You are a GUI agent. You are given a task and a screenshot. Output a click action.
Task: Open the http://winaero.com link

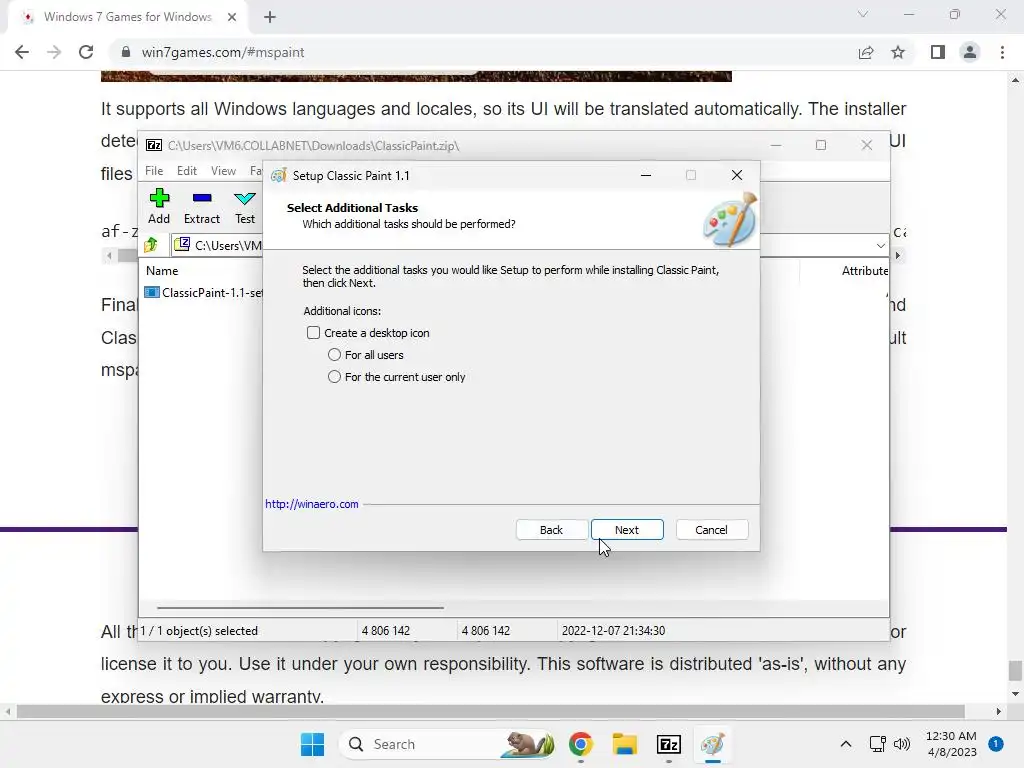312,504
